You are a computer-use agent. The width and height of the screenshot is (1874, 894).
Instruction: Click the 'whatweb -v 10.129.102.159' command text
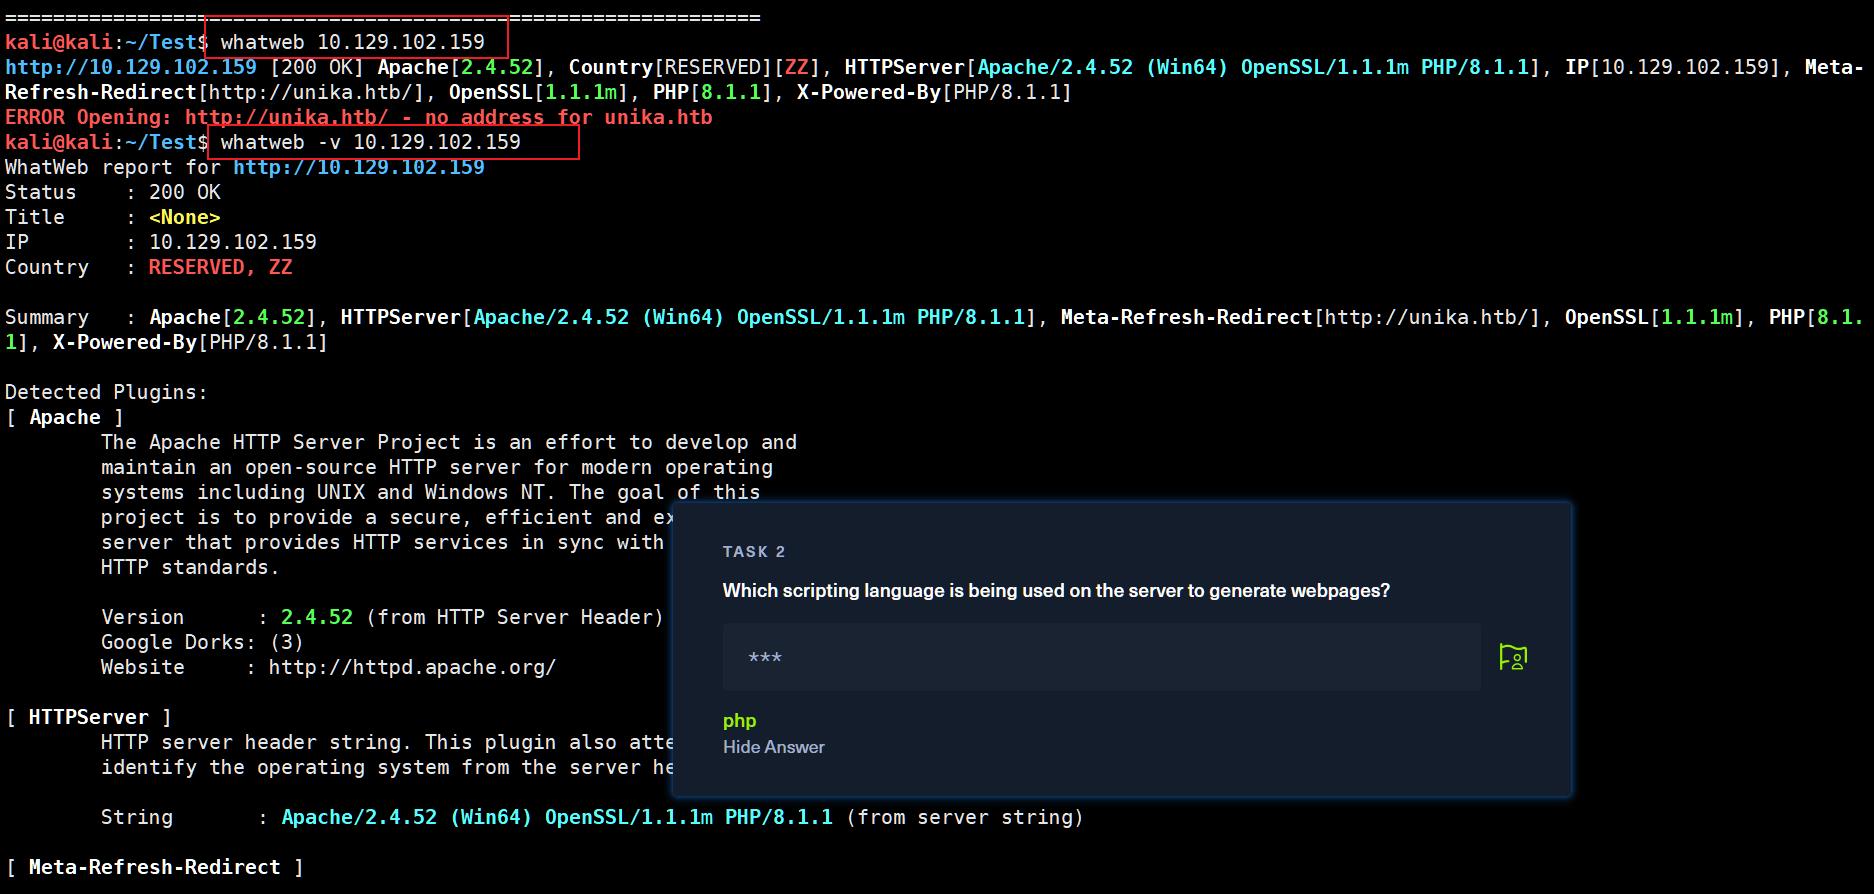pos(371,142)
